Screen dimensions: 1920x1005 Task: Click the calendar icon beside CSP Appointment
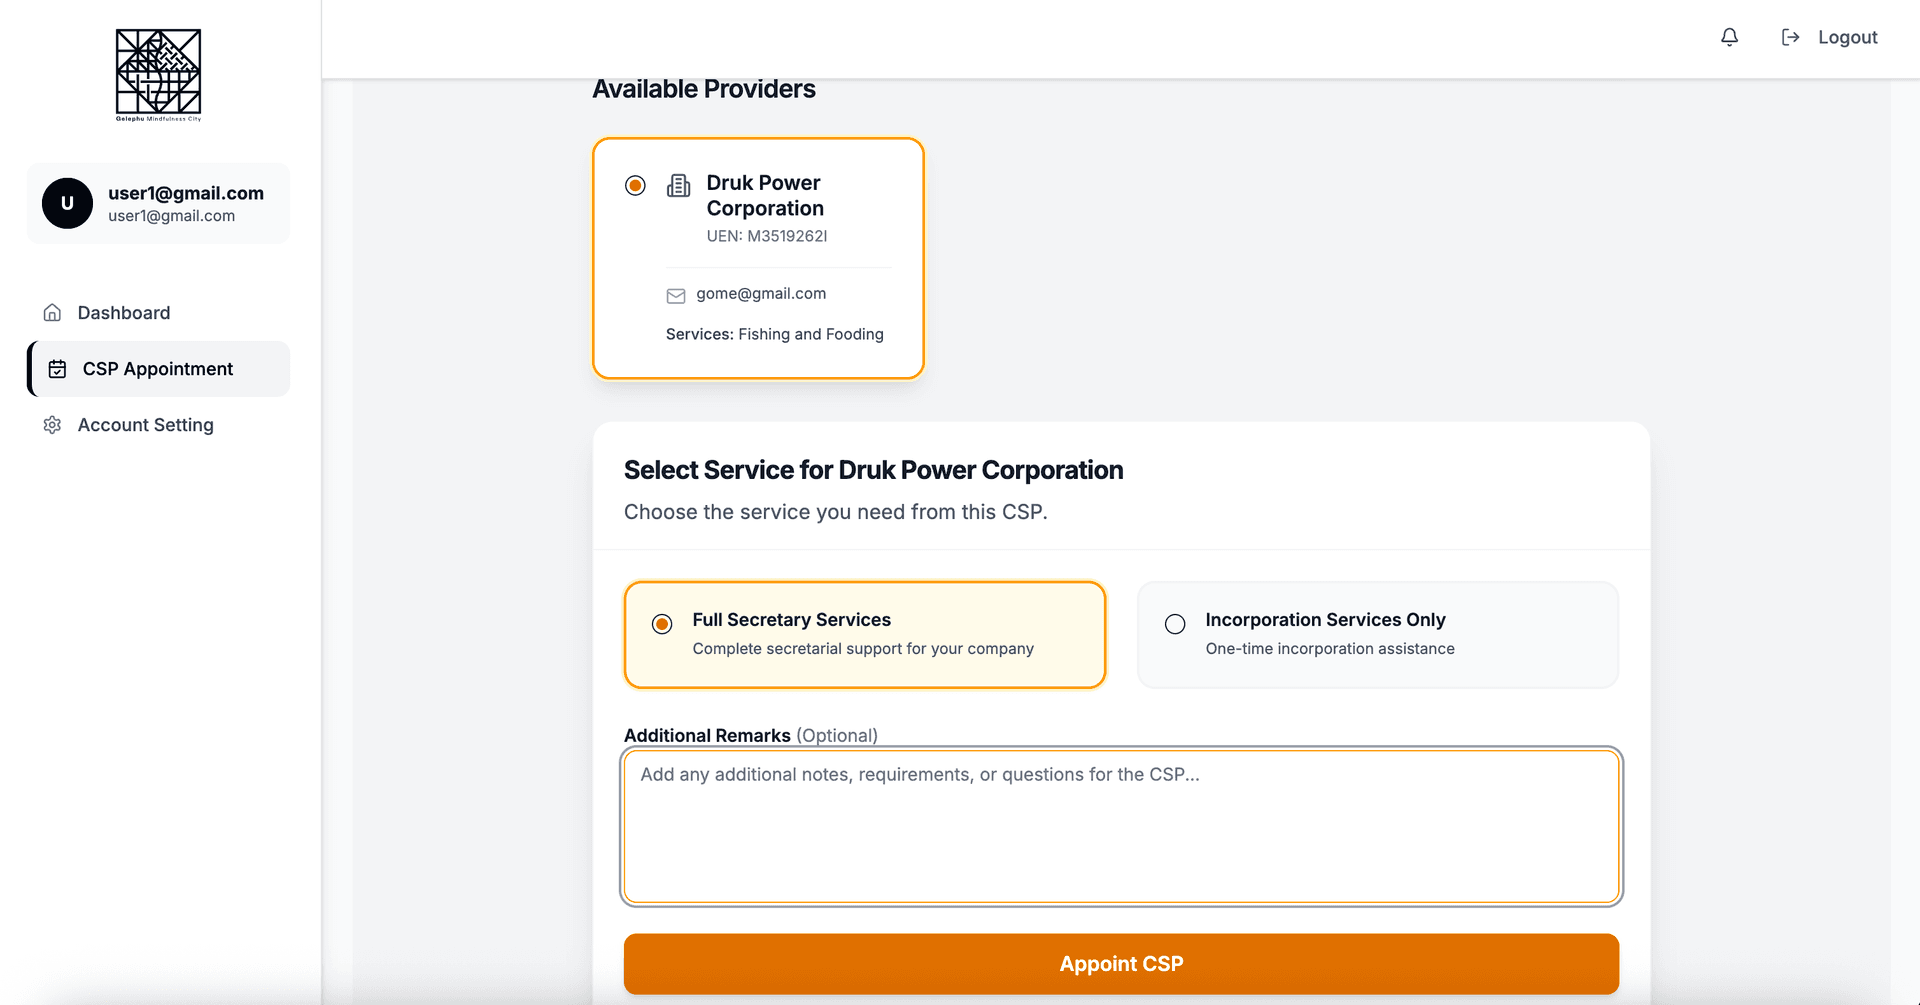(x=57, y=368)
